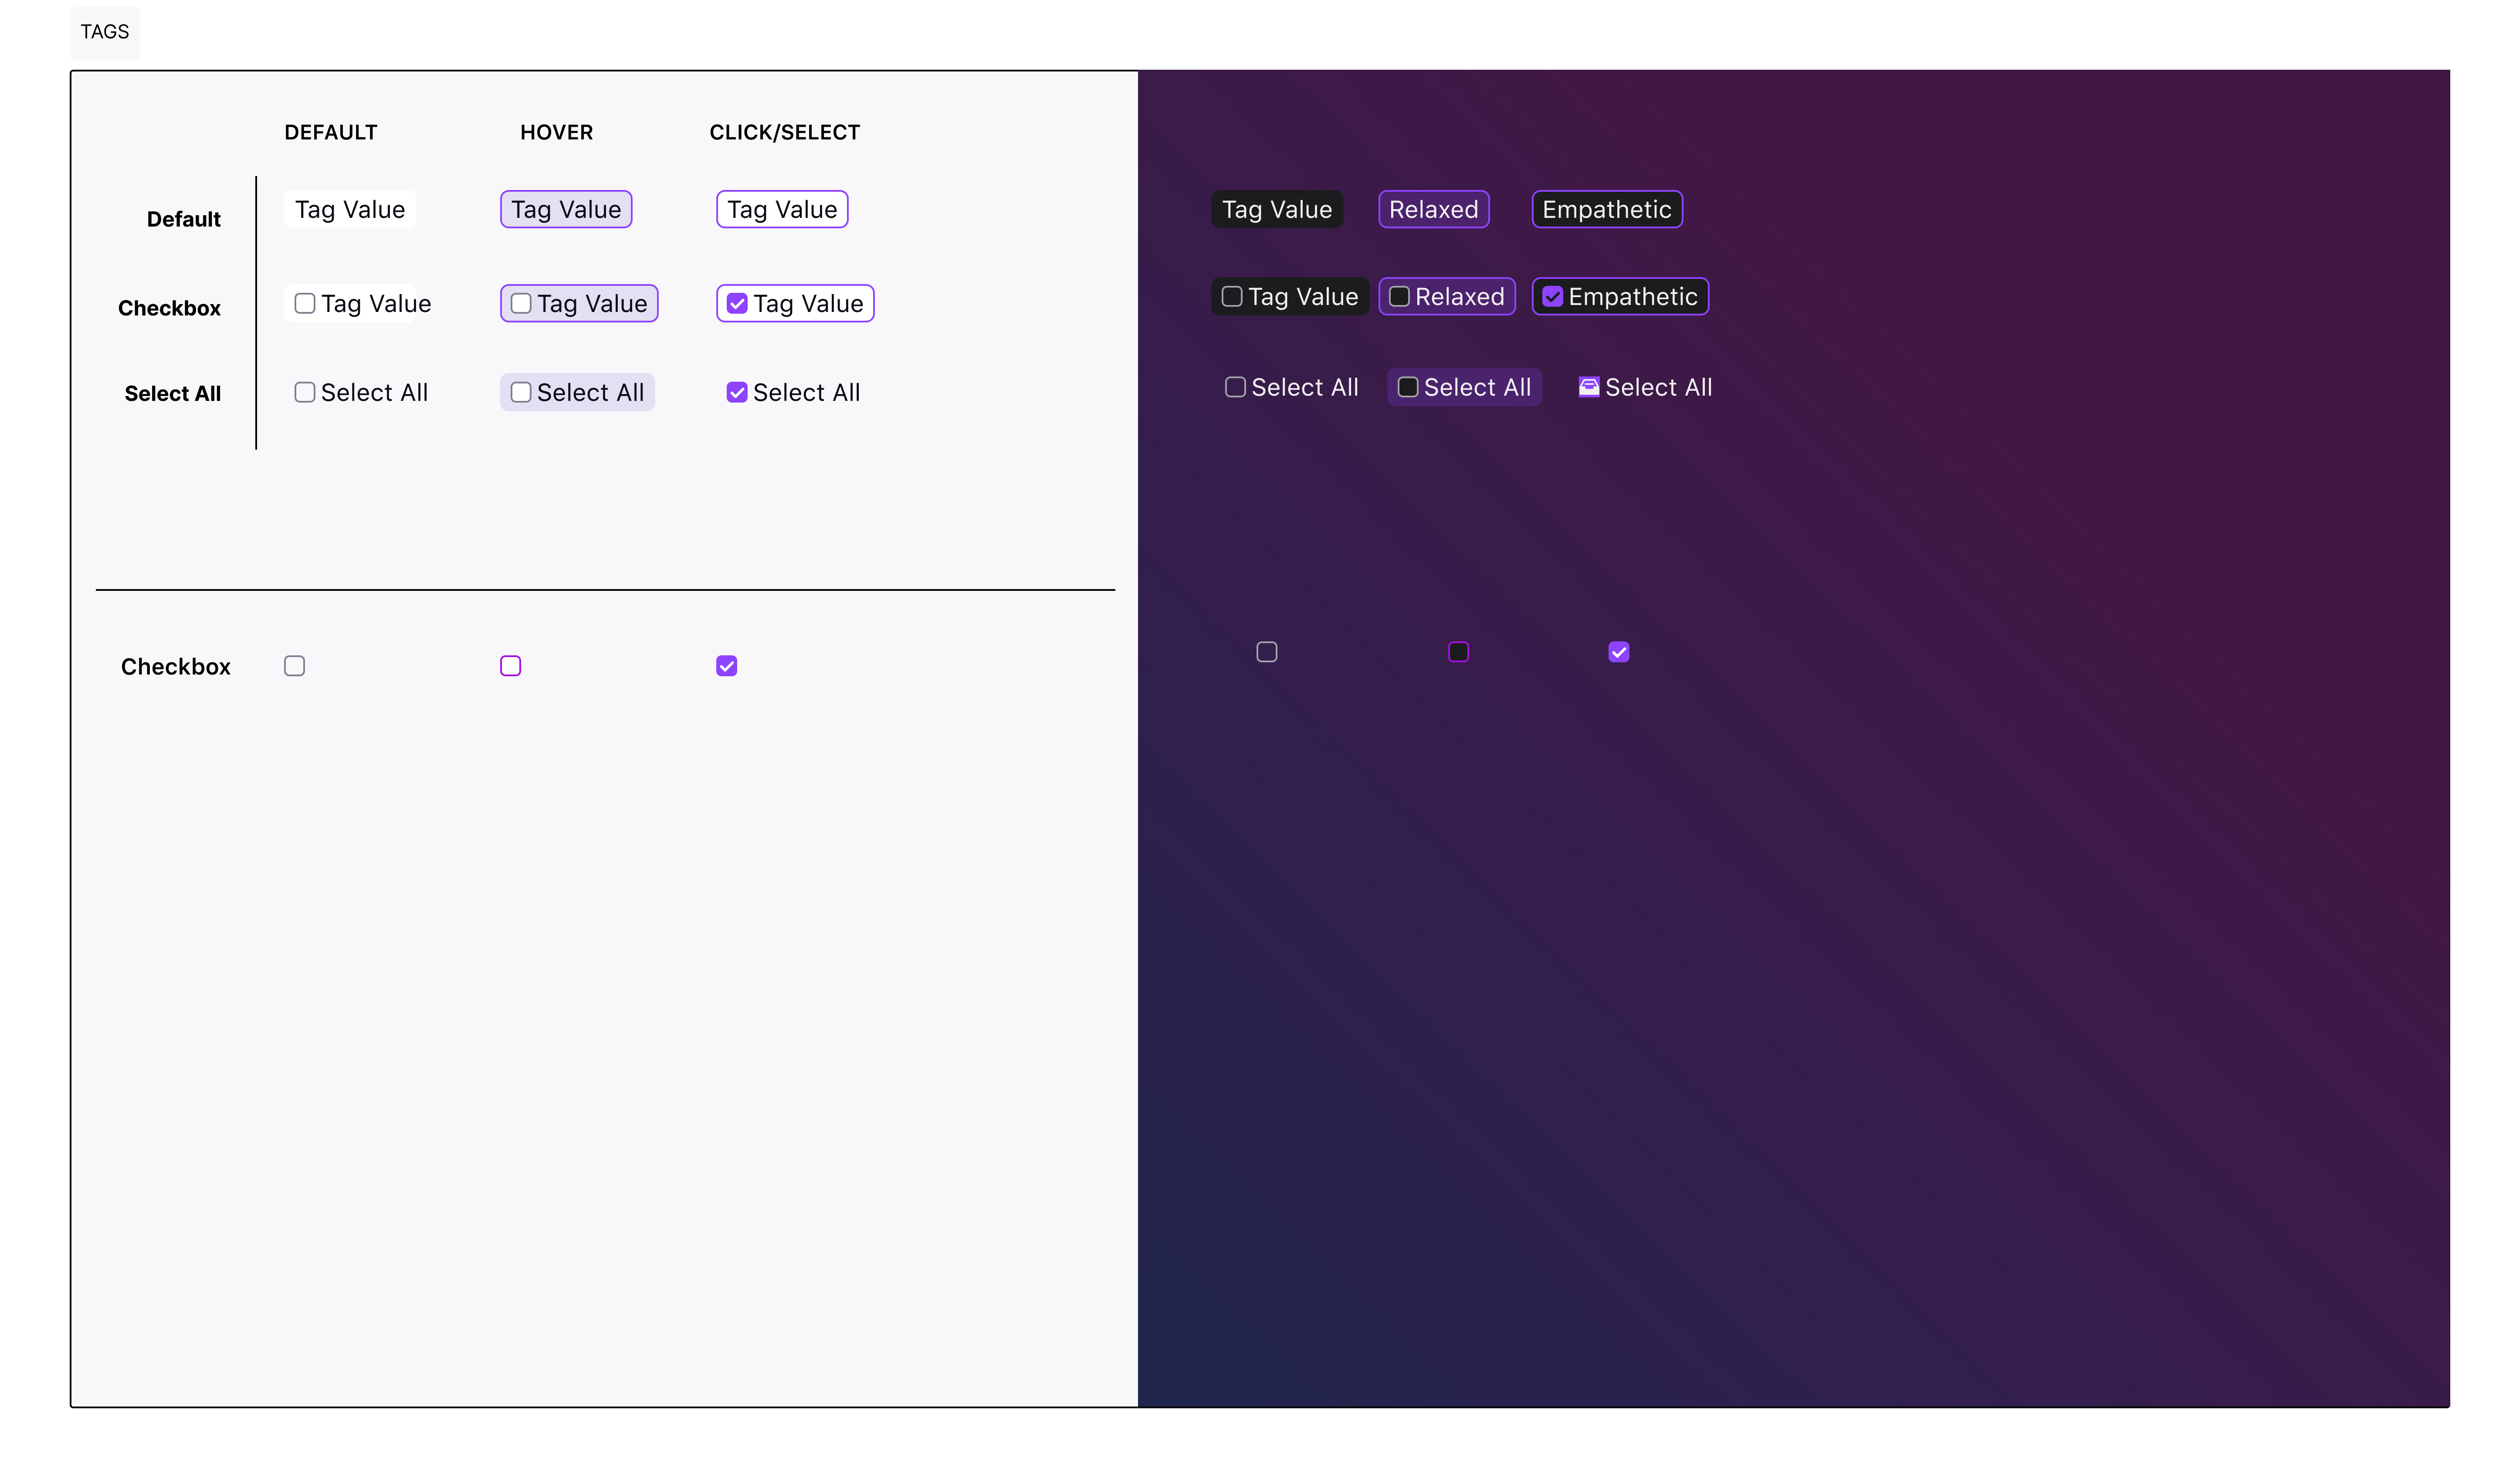2520x1478 pixels.
Task: Click the light selected Tag Value tag
Action: click(781, 210)
